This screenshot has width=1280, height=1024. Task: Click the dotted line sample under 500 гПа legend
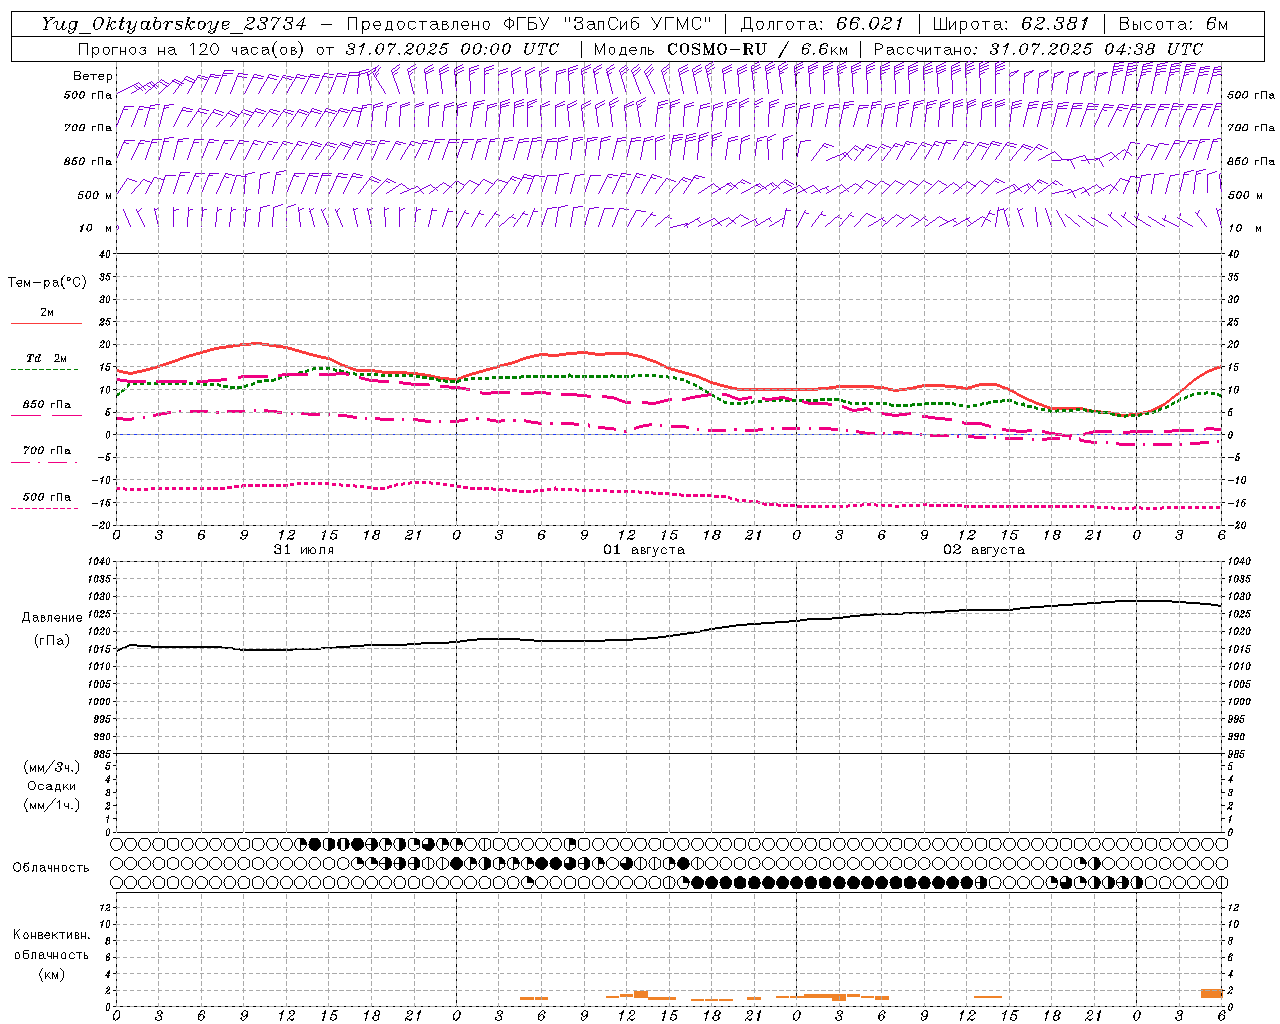pyautogui.click(x=45, y=508)
